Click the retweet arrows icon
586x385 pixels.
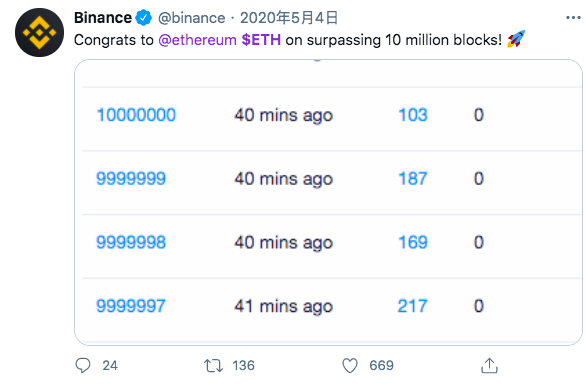[x=213, y=365]
